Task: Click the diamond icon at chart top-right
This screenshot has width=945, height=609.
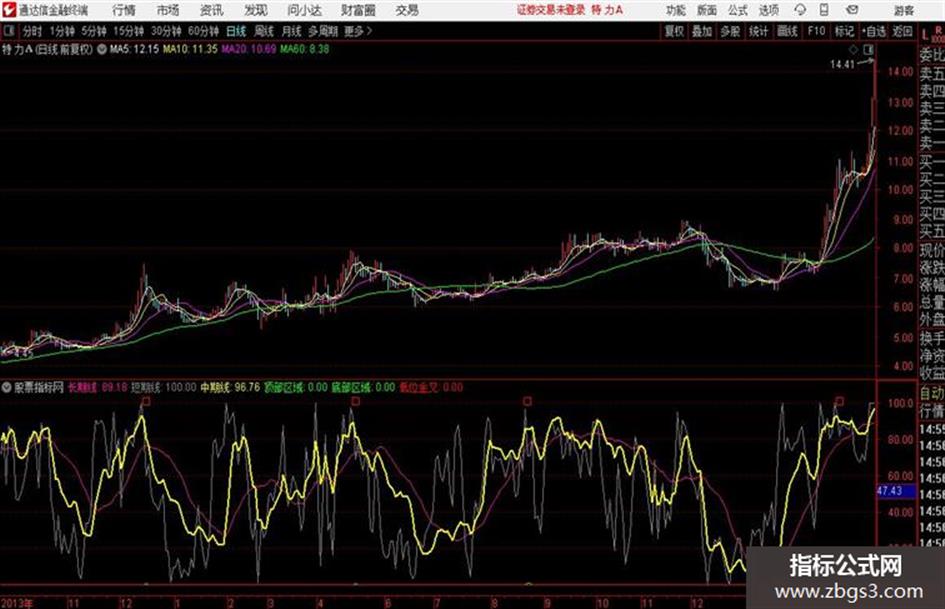Action: pos(853,49)
